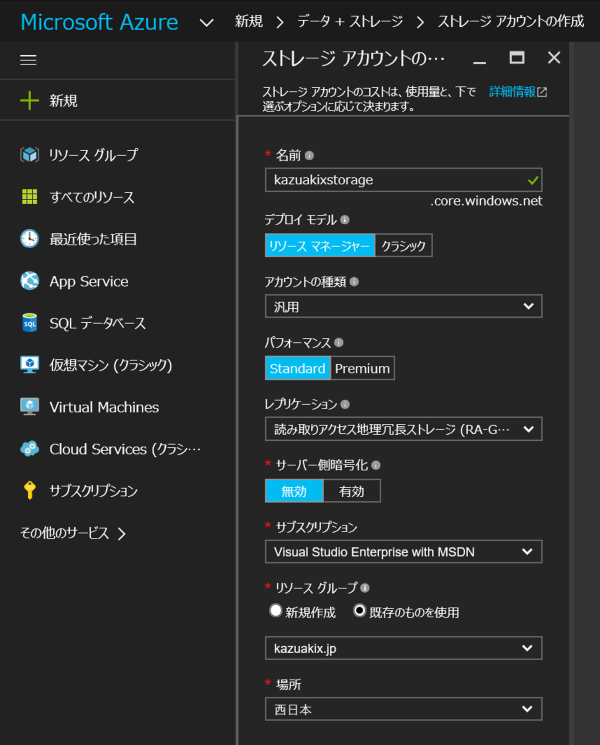Click the green validation checkmark
The height and width of the screenshot is (745, 600).
533,181
